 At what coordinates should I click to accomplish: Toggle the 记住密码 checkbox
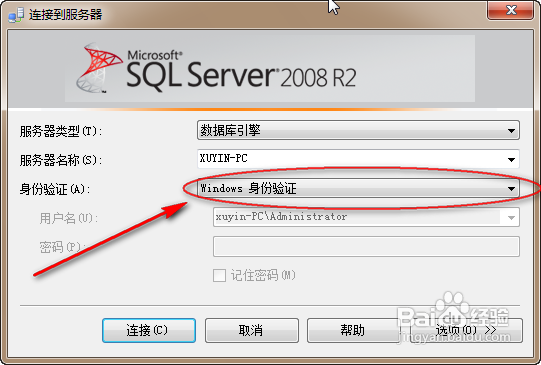[219, 275]
